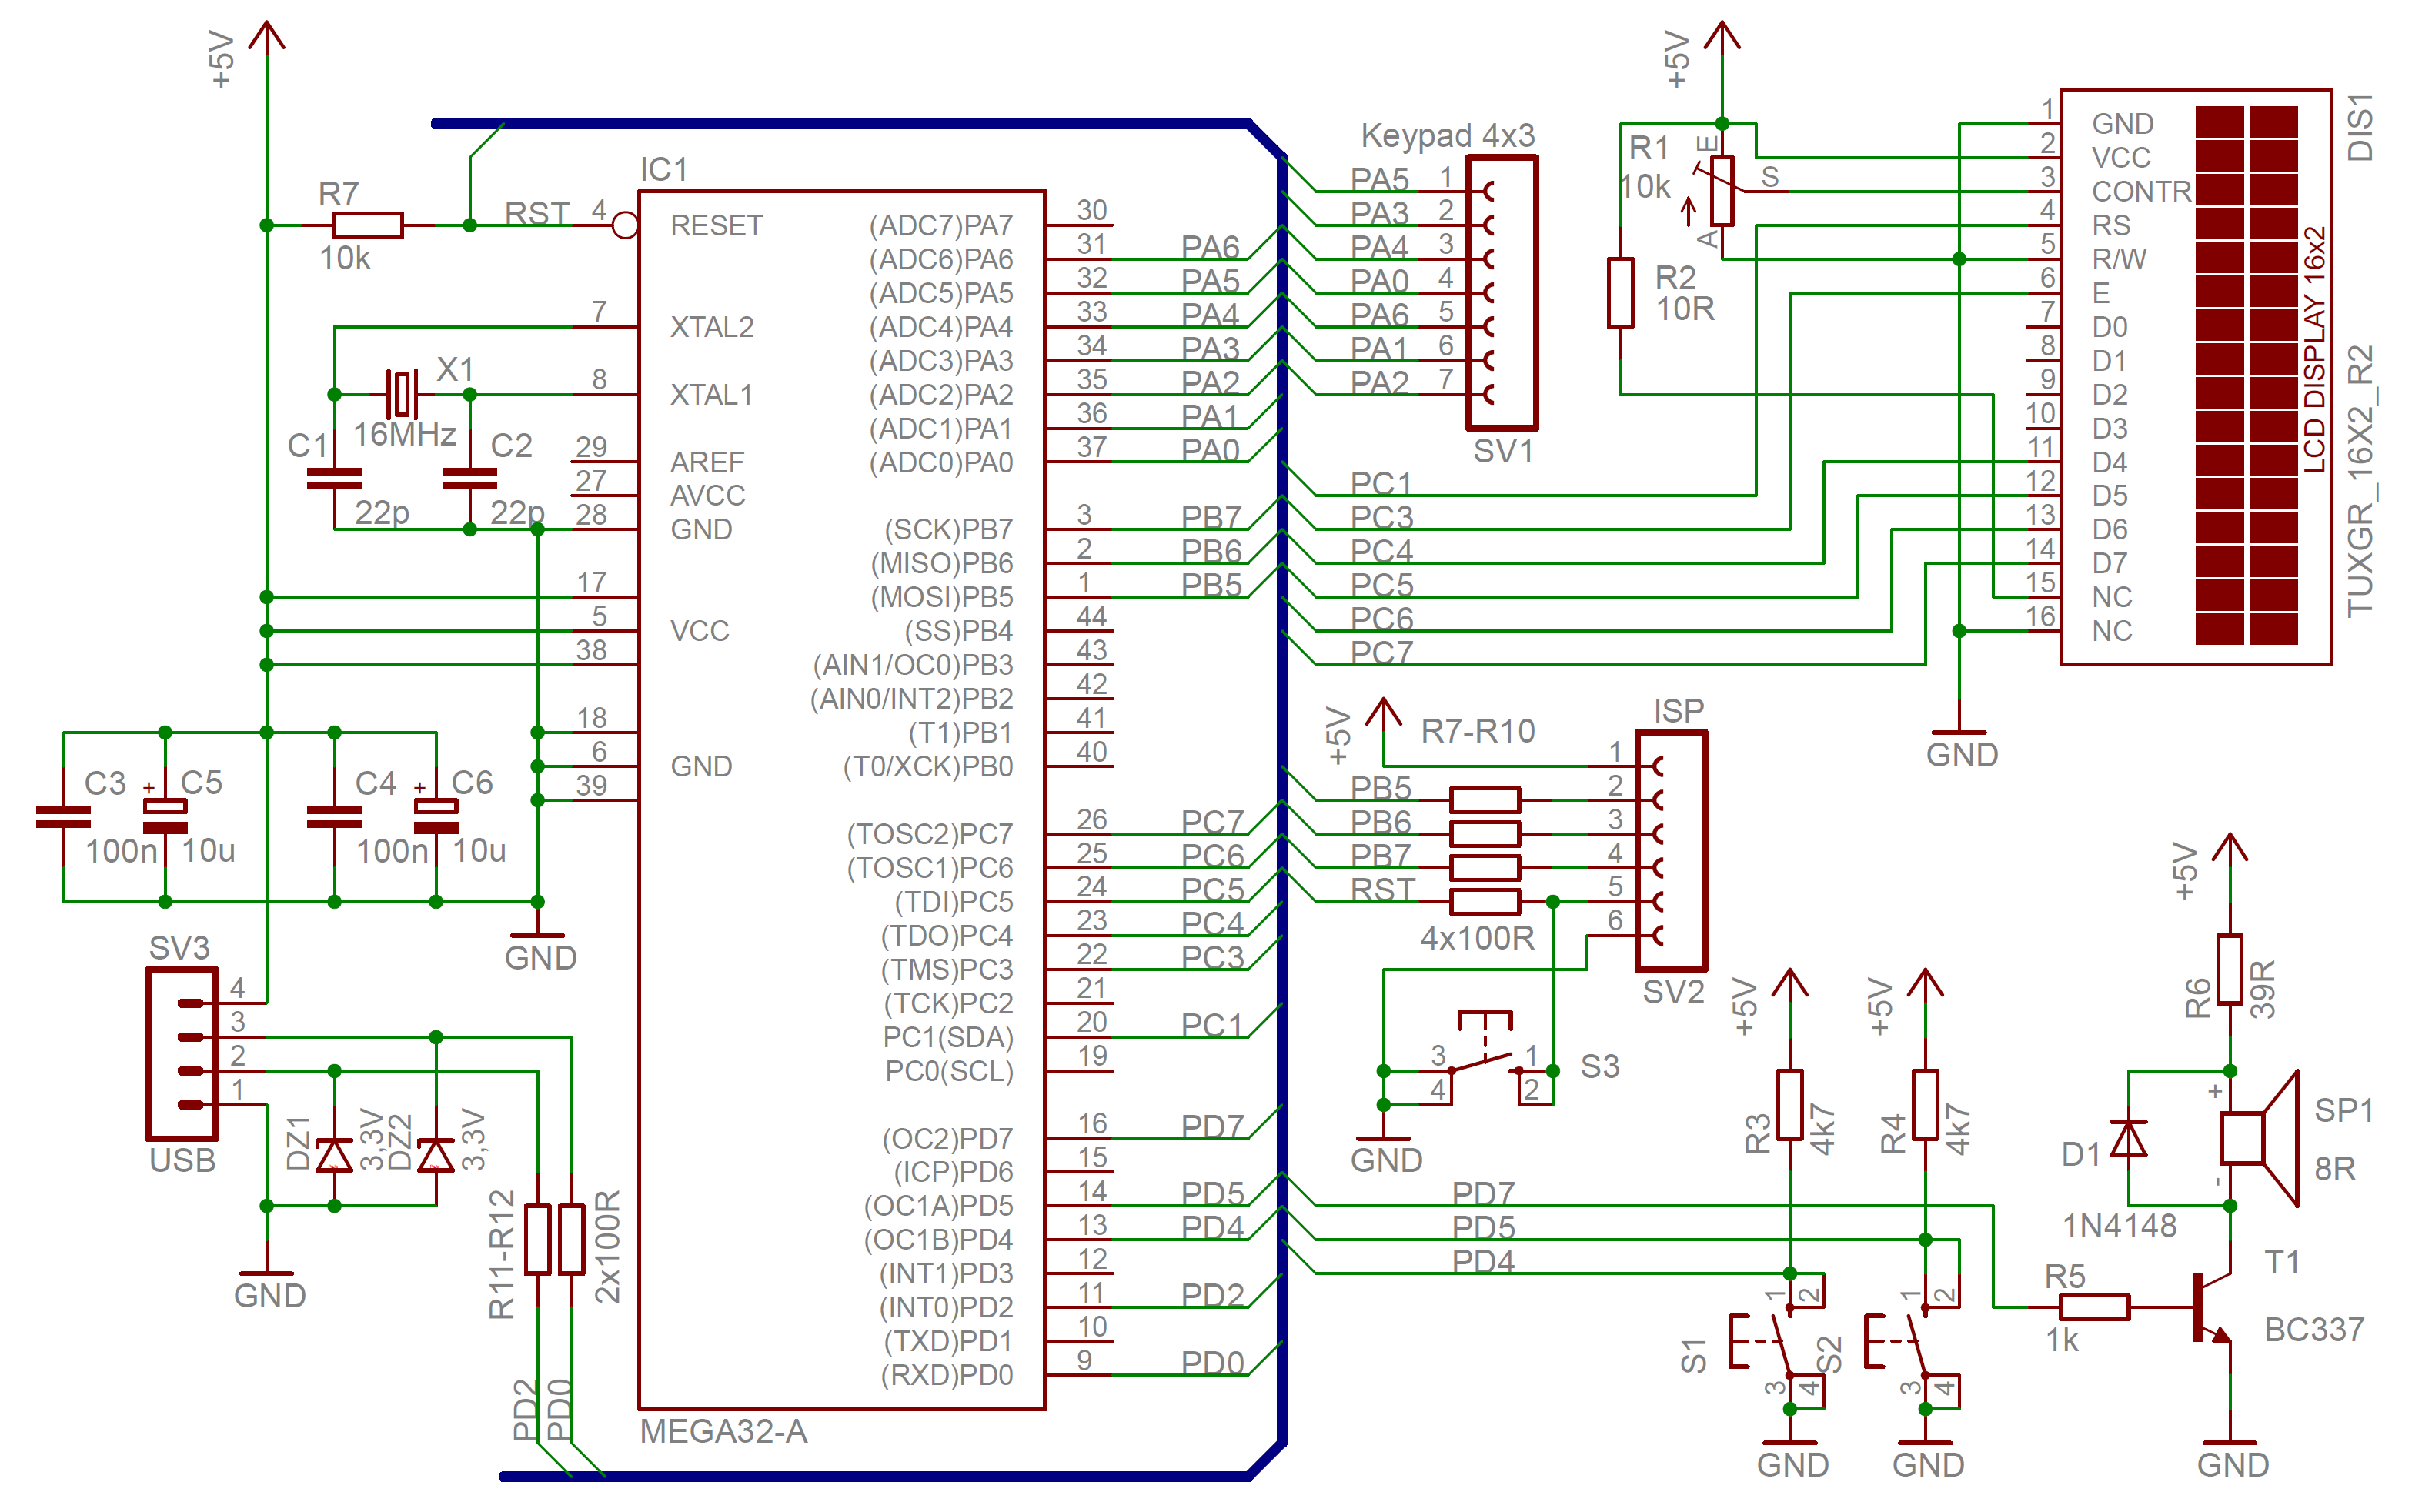Click the 'RS' pin label on LCD
This screenshot has height=1512, width=2422.
tap(2111, 225)
